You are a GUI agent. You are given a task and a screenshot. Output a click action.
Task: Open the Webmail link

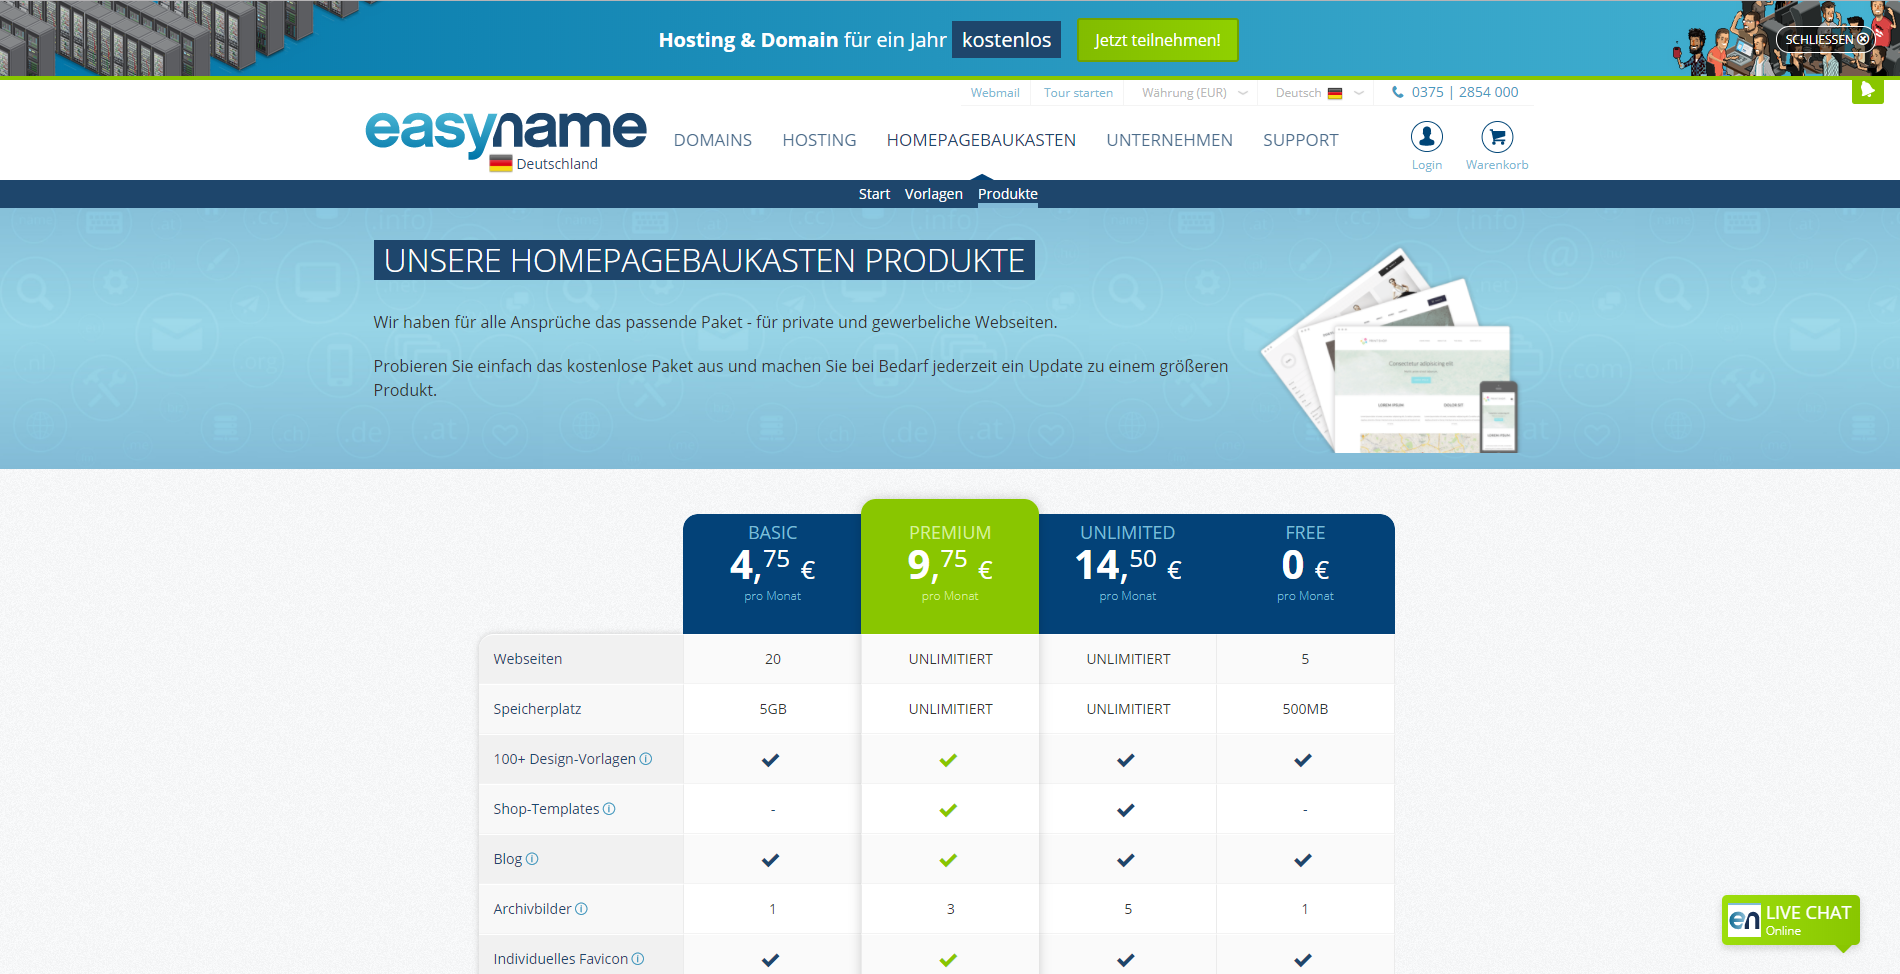(995, 93)
